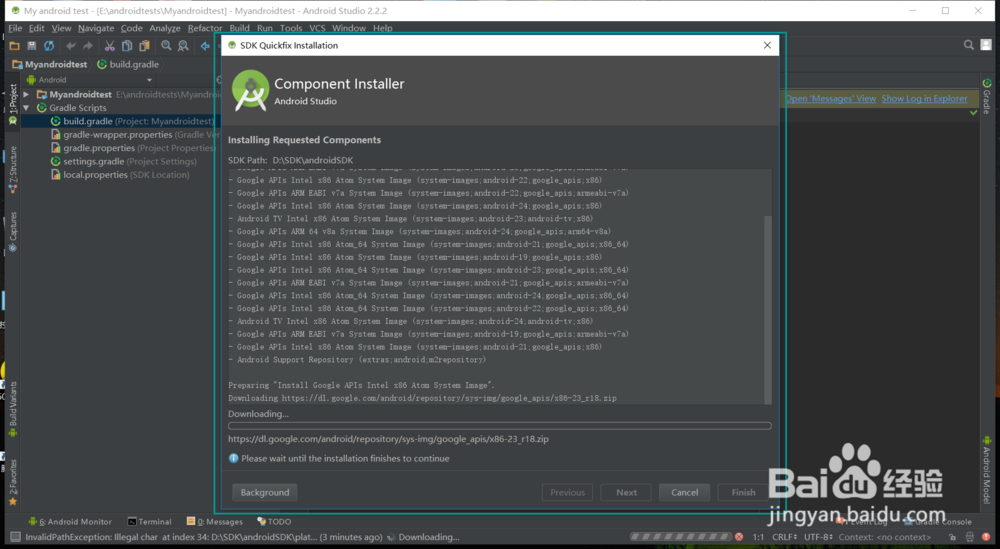Open the 2: Favorites side tab
Image resolution: width=1000 pixels, height=549 pixels.
[13, 483]
